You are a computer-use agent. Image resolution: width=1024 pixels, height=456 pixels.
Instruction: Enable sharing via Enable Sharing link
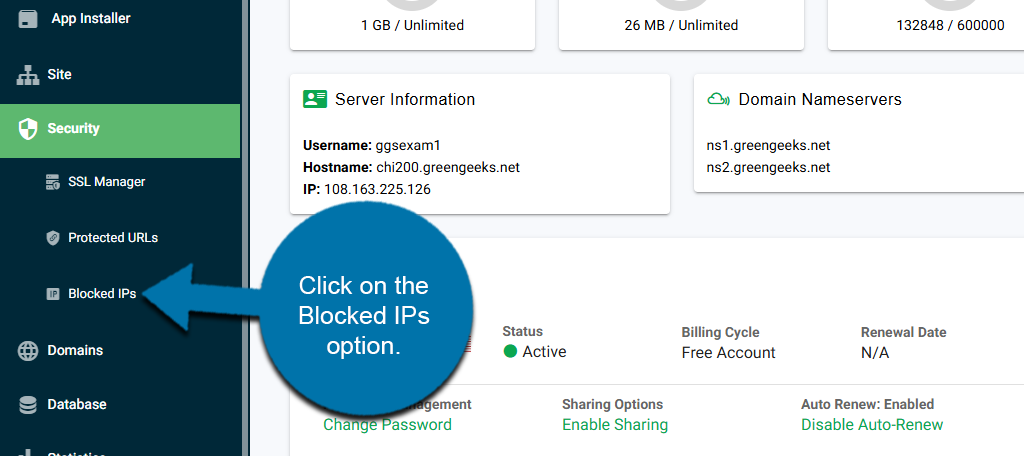(x=614, y=425)
